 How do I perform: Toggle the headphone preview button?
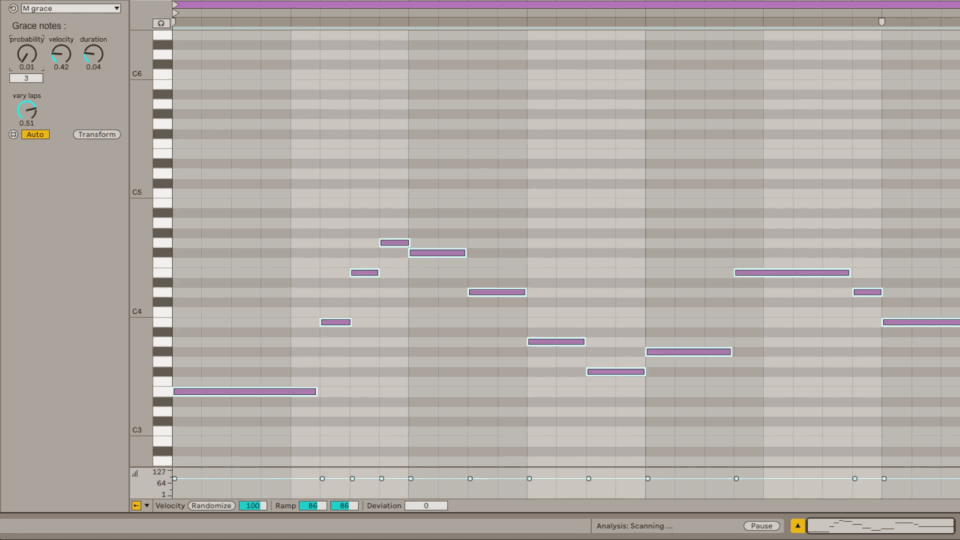162,22
